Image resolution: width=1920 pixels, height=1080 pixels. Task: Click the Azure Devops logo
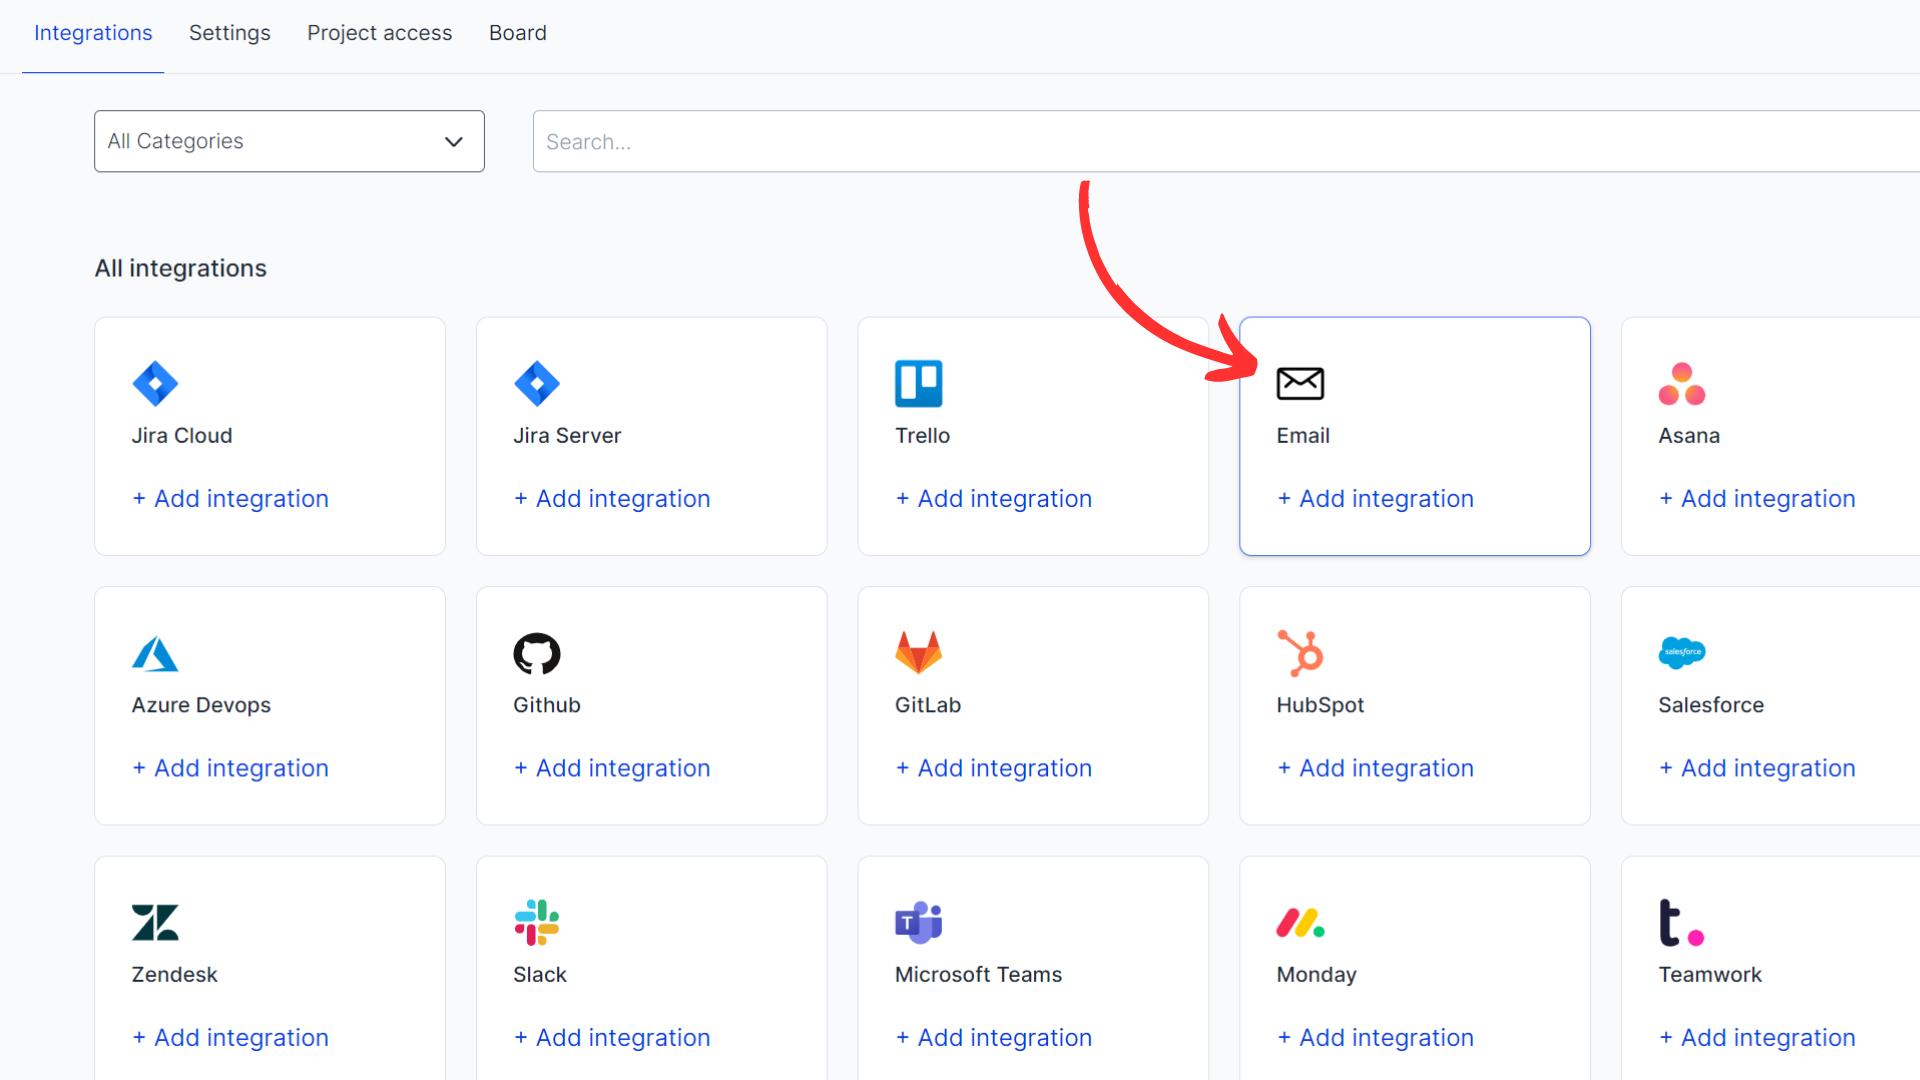155,653
